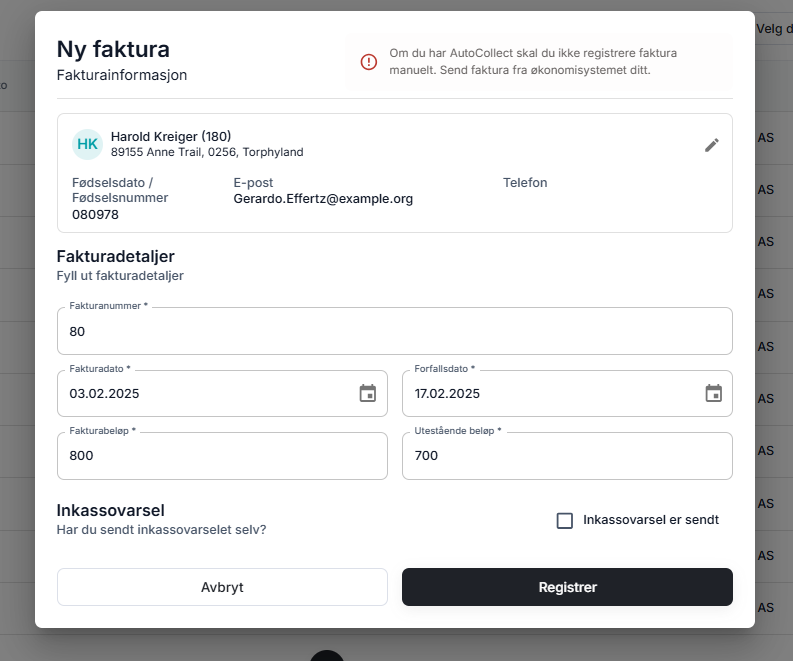The height and width of the screenshot is (661, 793).
Task: Click the customer name Harold Kreiger (180)
Action: click(x=171, y=137)
